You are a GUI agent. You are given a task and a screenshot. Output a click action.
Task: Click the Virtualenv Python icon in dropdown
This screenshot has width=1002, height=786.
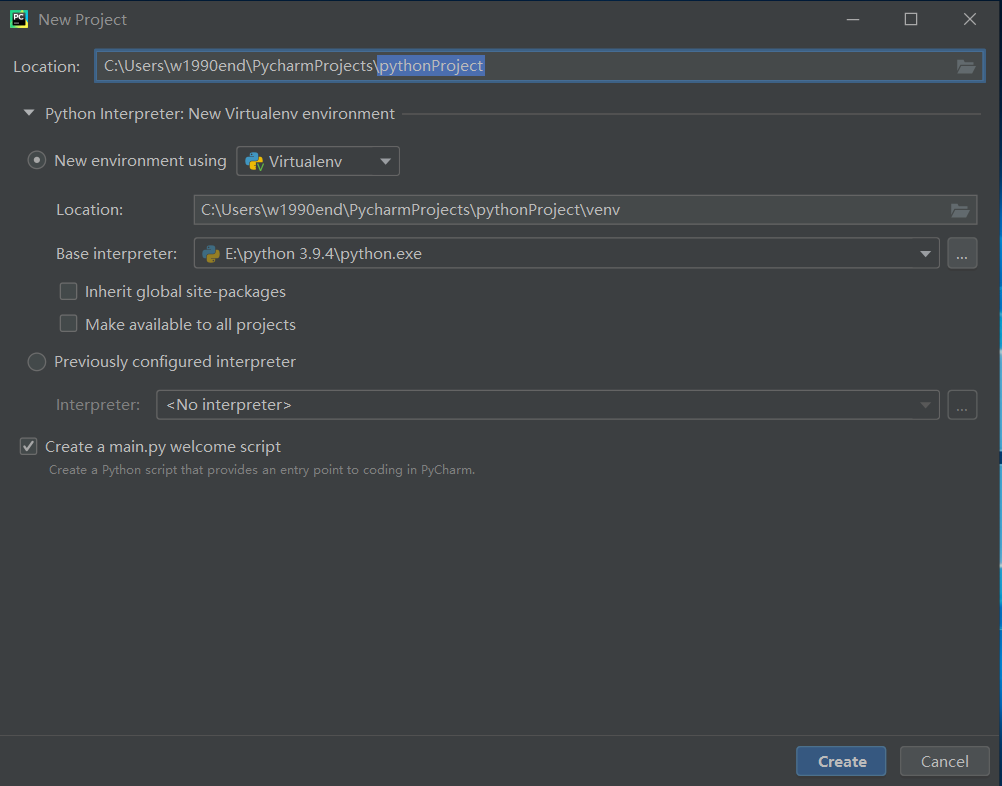click(254, 162)
